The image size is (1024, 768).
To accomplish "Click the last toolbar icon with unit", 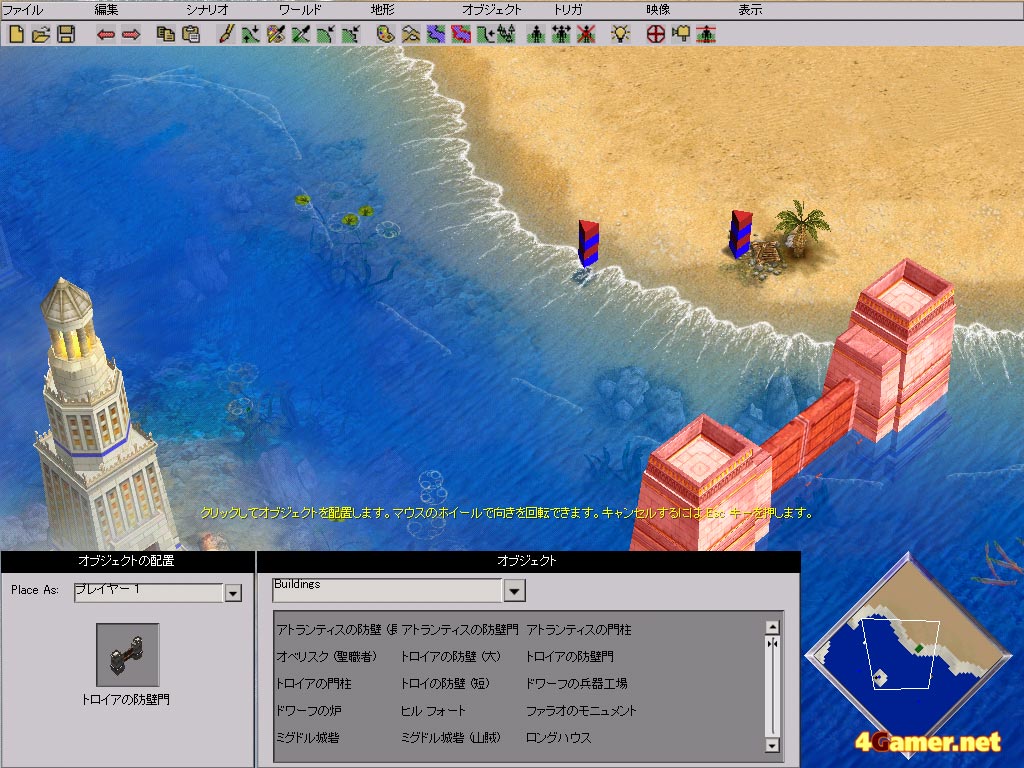I will [706, 34].
